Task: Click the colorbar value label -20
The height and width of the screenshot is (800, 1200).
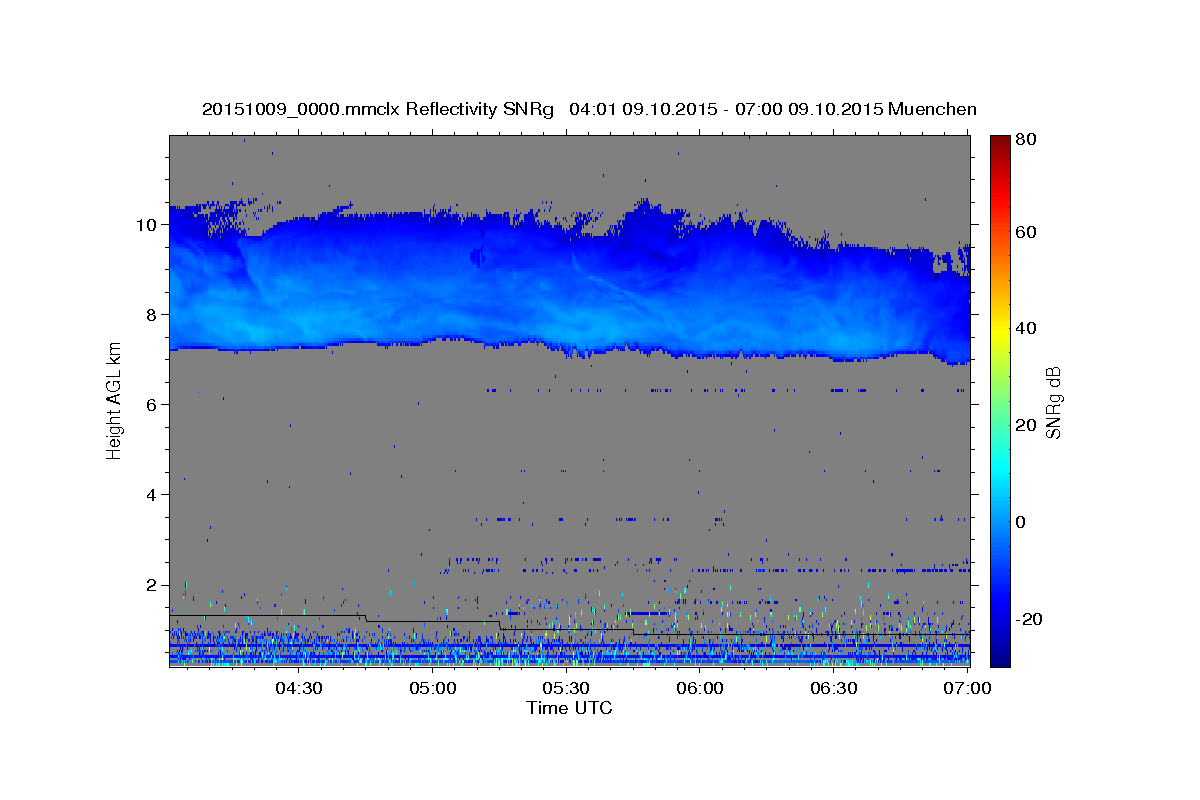Action: tap(1030, 620)
